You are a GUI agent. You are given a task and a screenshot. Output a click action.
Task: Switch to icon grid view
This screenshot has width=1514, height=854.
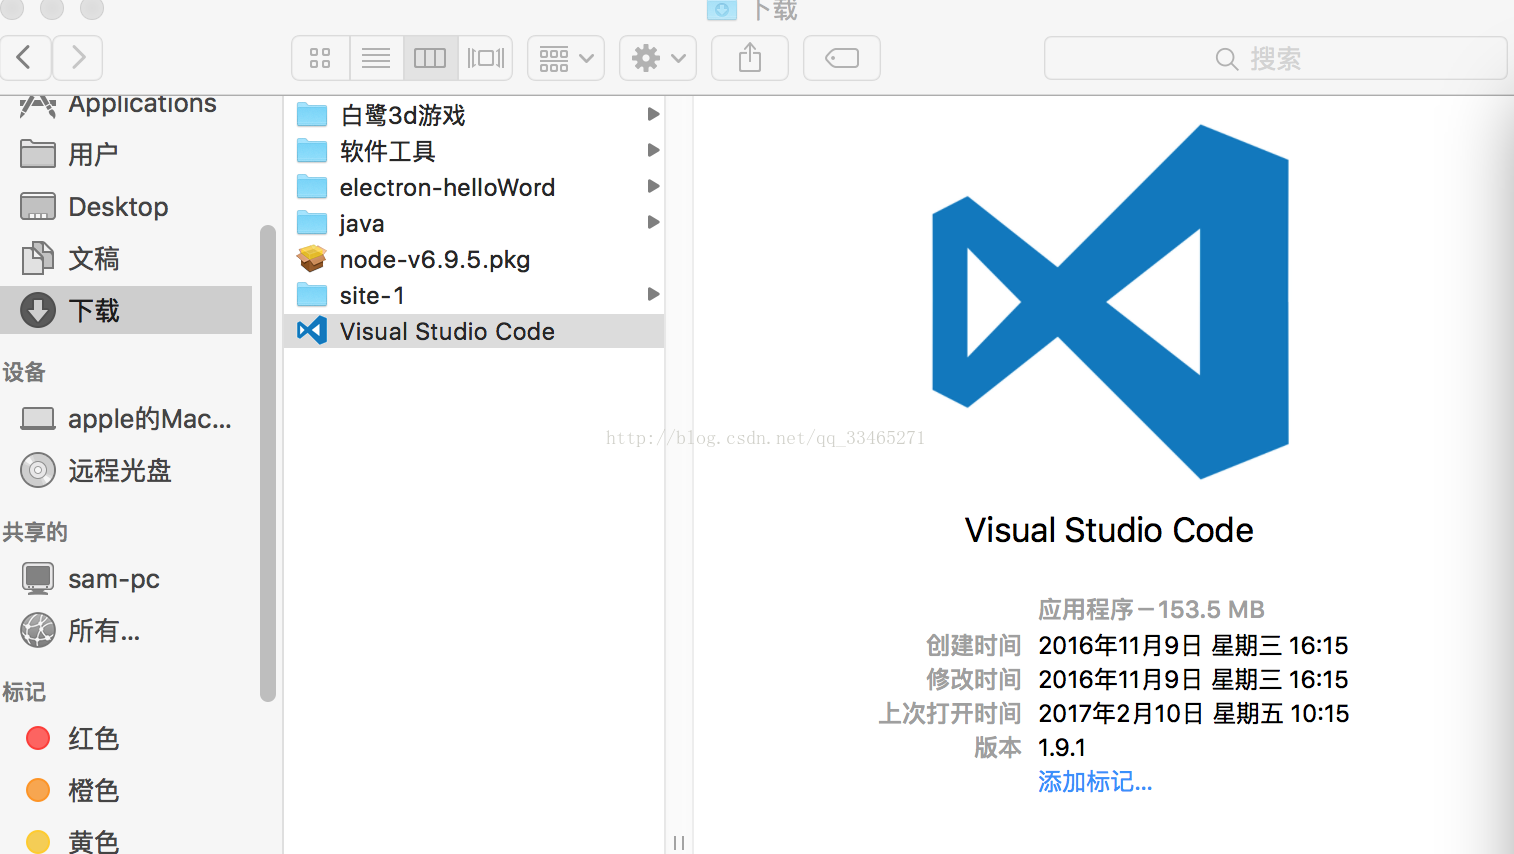pos(320,58)
